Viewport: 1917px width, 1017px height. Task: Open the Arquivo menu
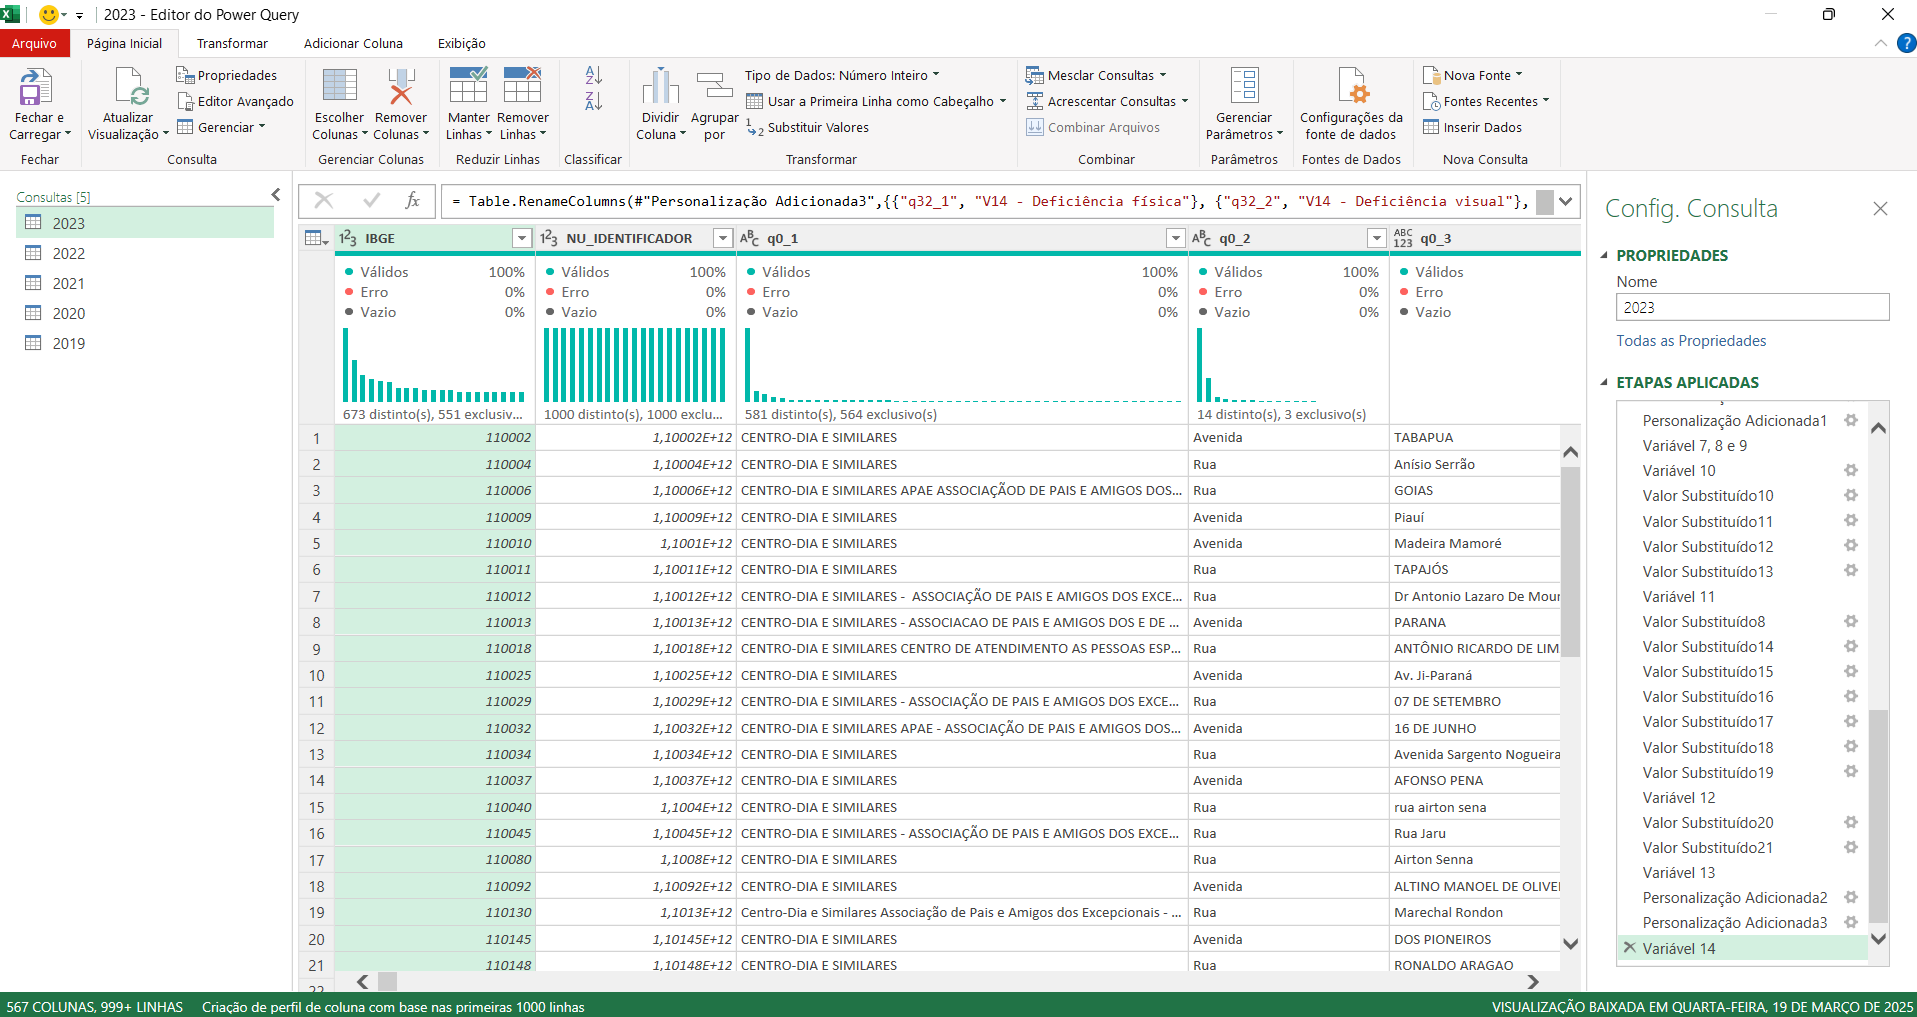(x=35, y=43)
